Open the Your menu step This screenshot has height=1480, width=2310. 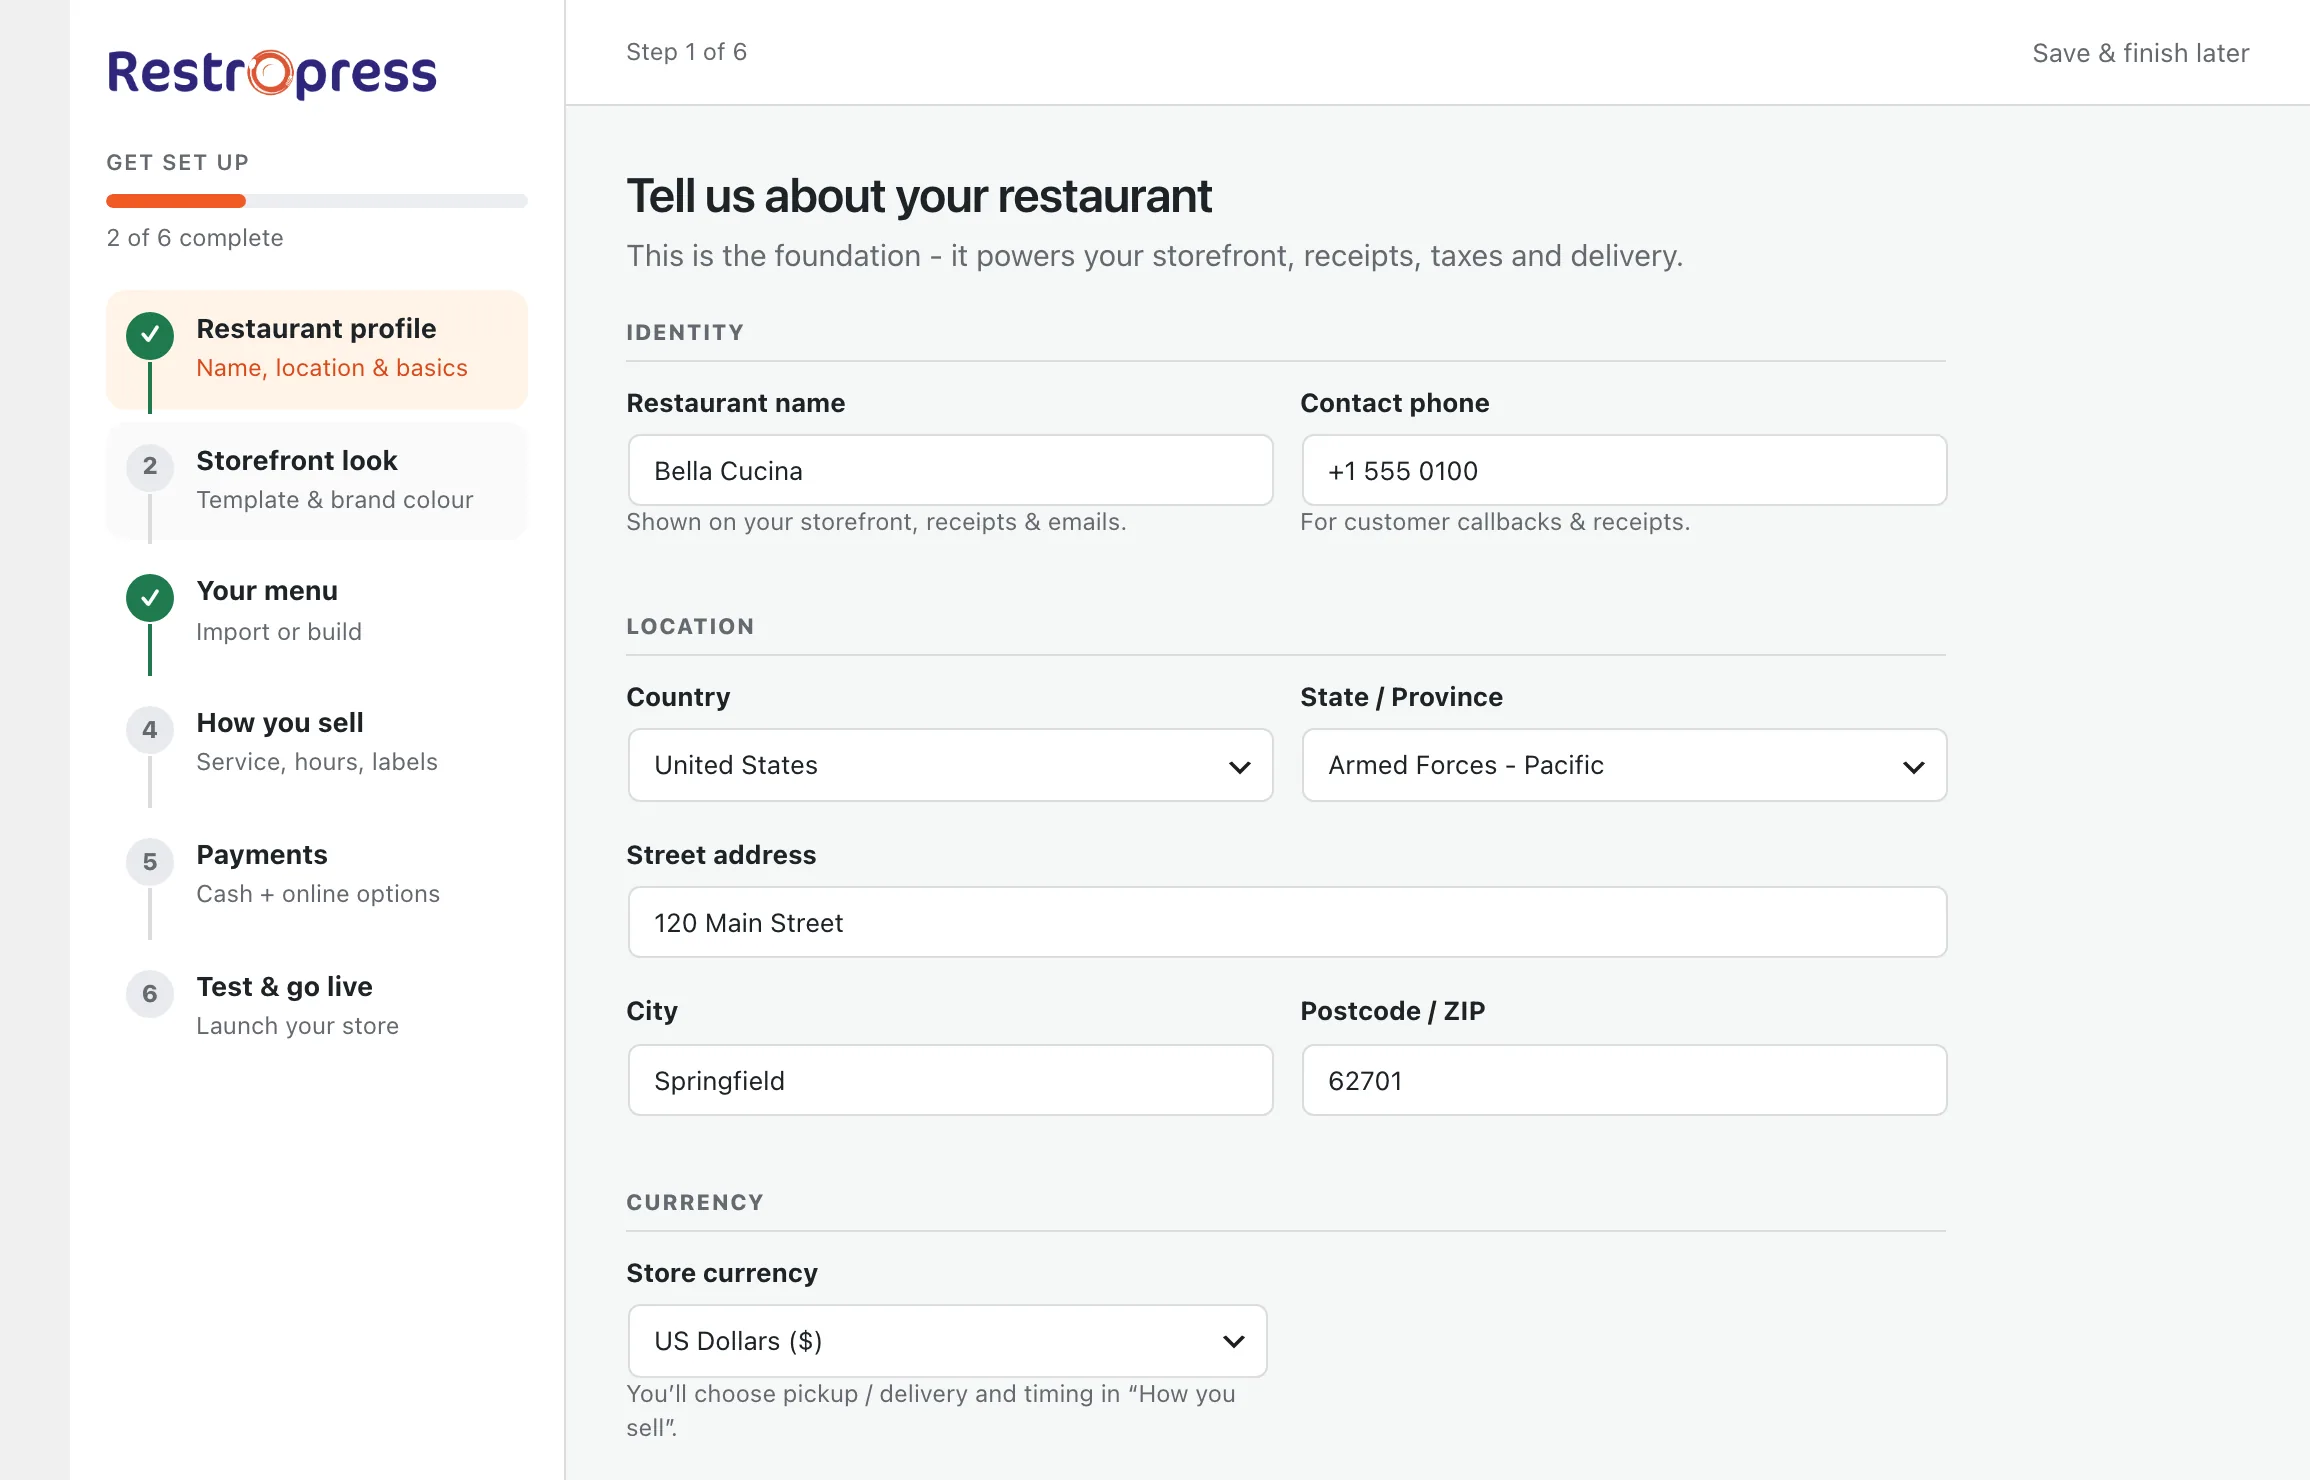point(317,612)
